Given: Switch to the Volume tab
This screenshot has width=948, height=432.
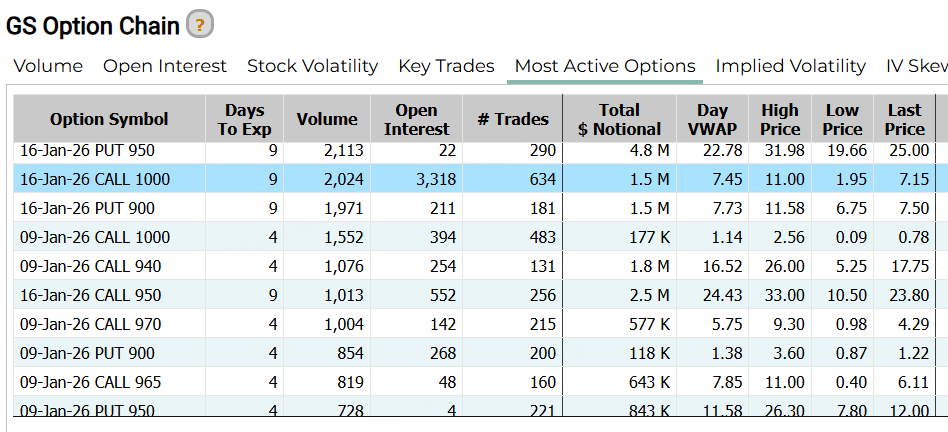Looking at the screenshot, I should pyautogui.click(x=48, y=66).
